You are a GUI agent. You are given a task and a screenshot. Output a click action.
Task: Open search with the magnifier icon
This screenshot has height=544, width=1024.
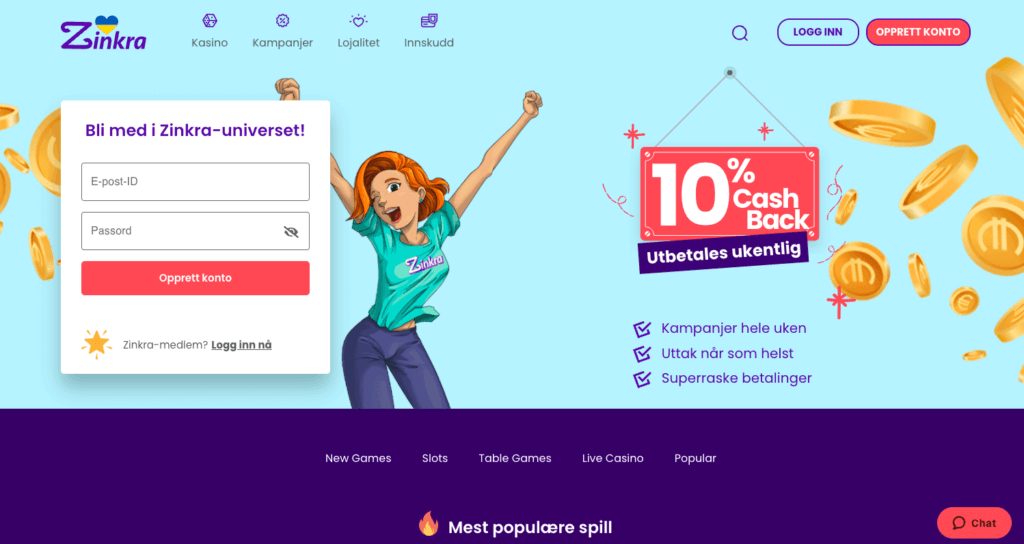coord(740,33)
